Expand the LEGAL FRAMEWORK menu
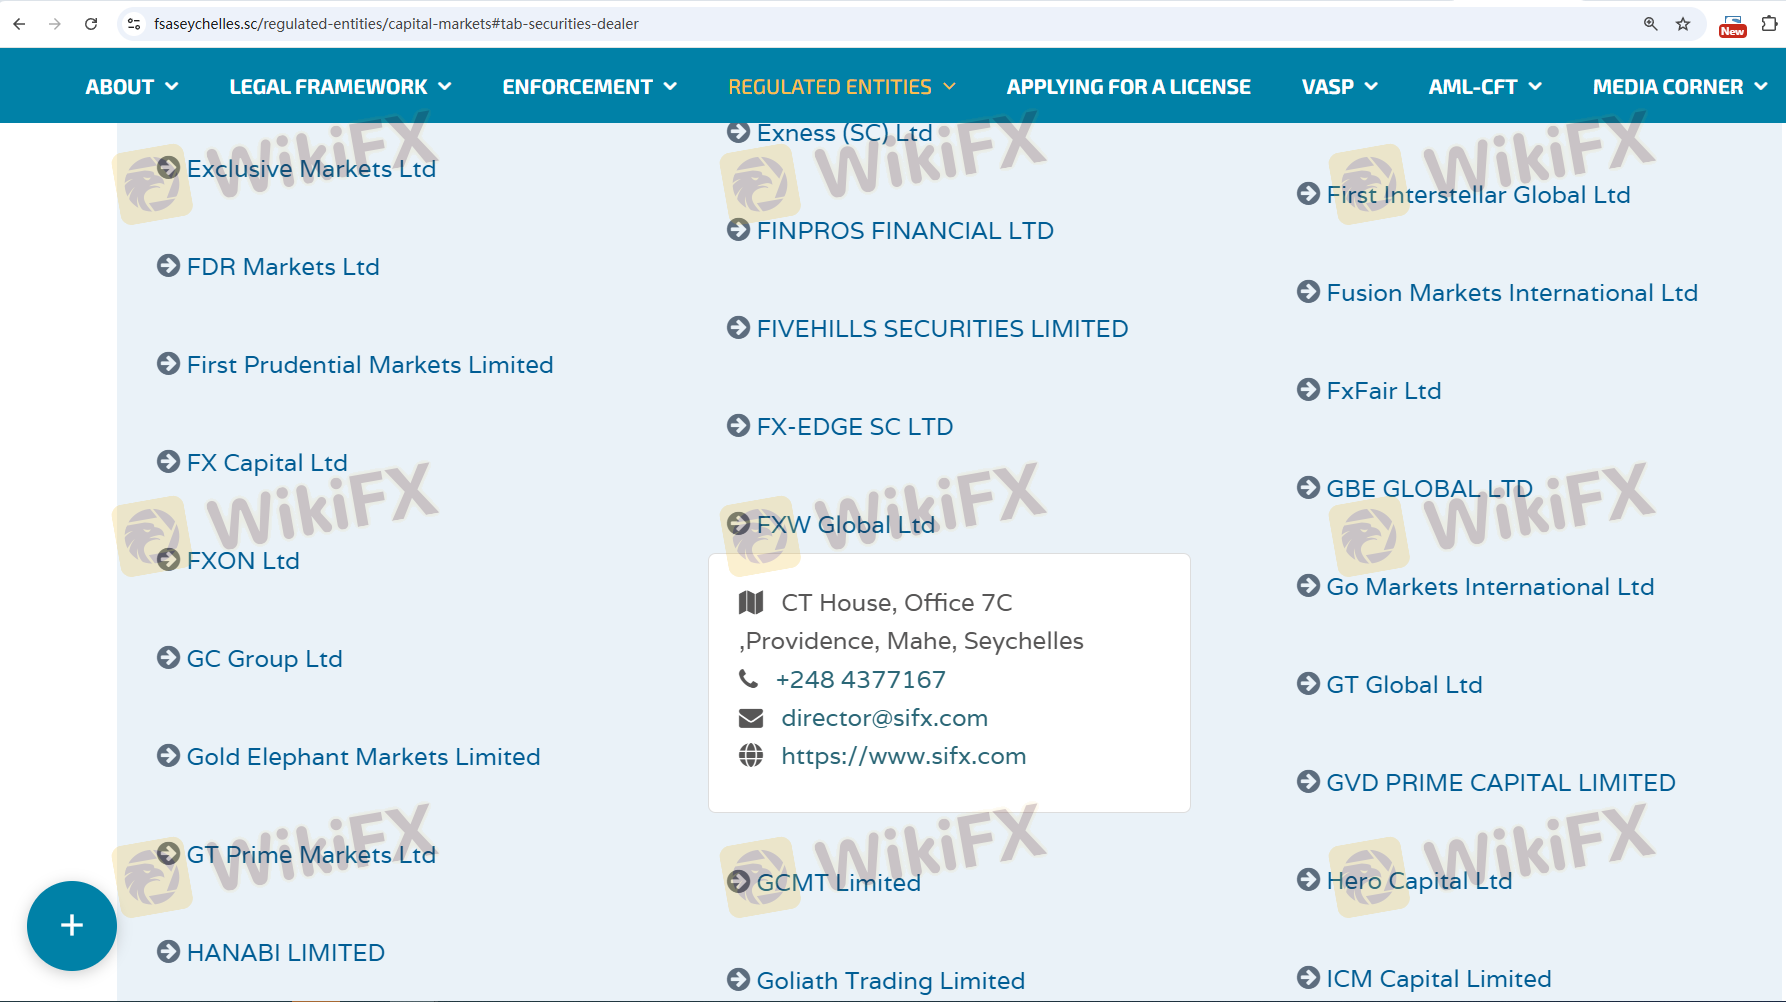1786x1002 pixels. click(340, 87)
